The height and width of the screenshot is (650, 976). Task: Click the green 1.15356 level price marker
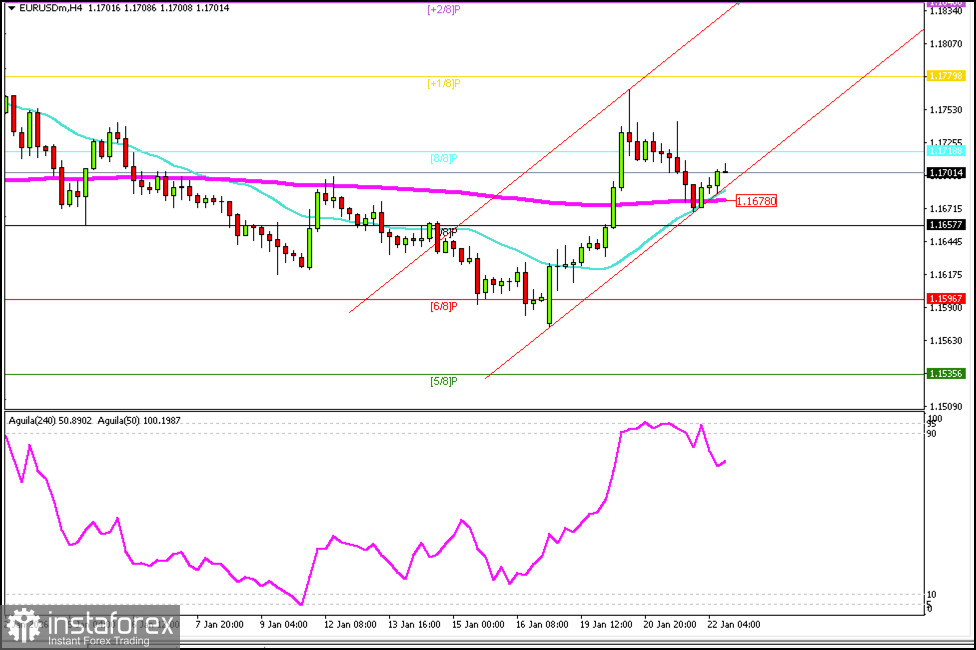point(948,371)
